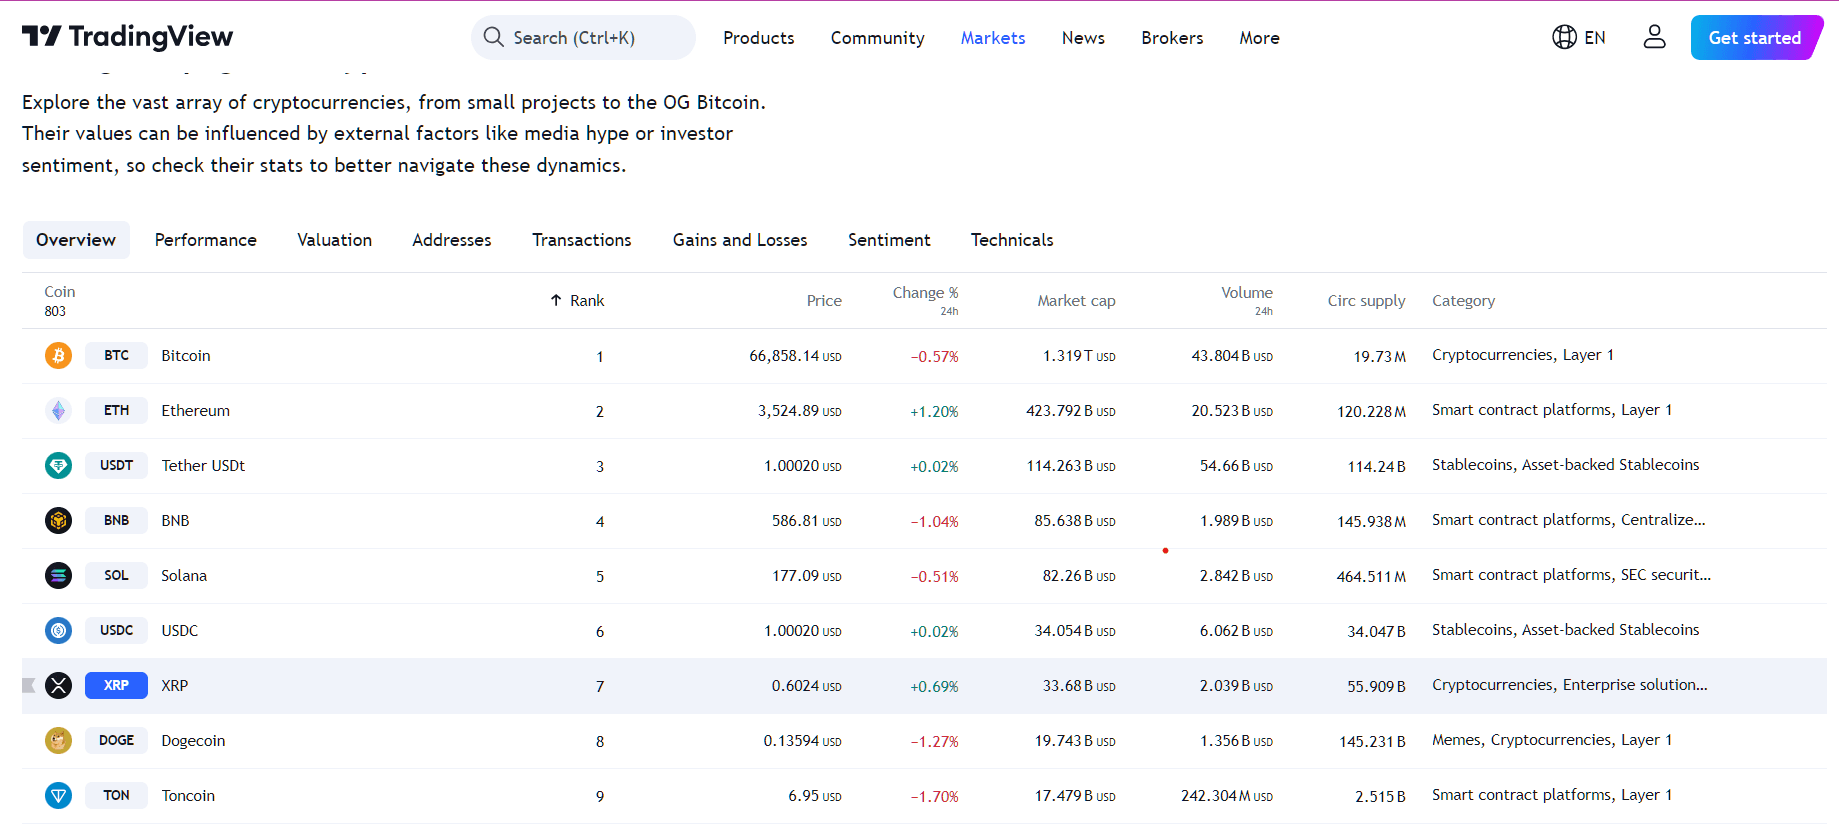Open the Brokers menu
The height and width of the screenshot is (826, 1839).
pos(1172,38)
